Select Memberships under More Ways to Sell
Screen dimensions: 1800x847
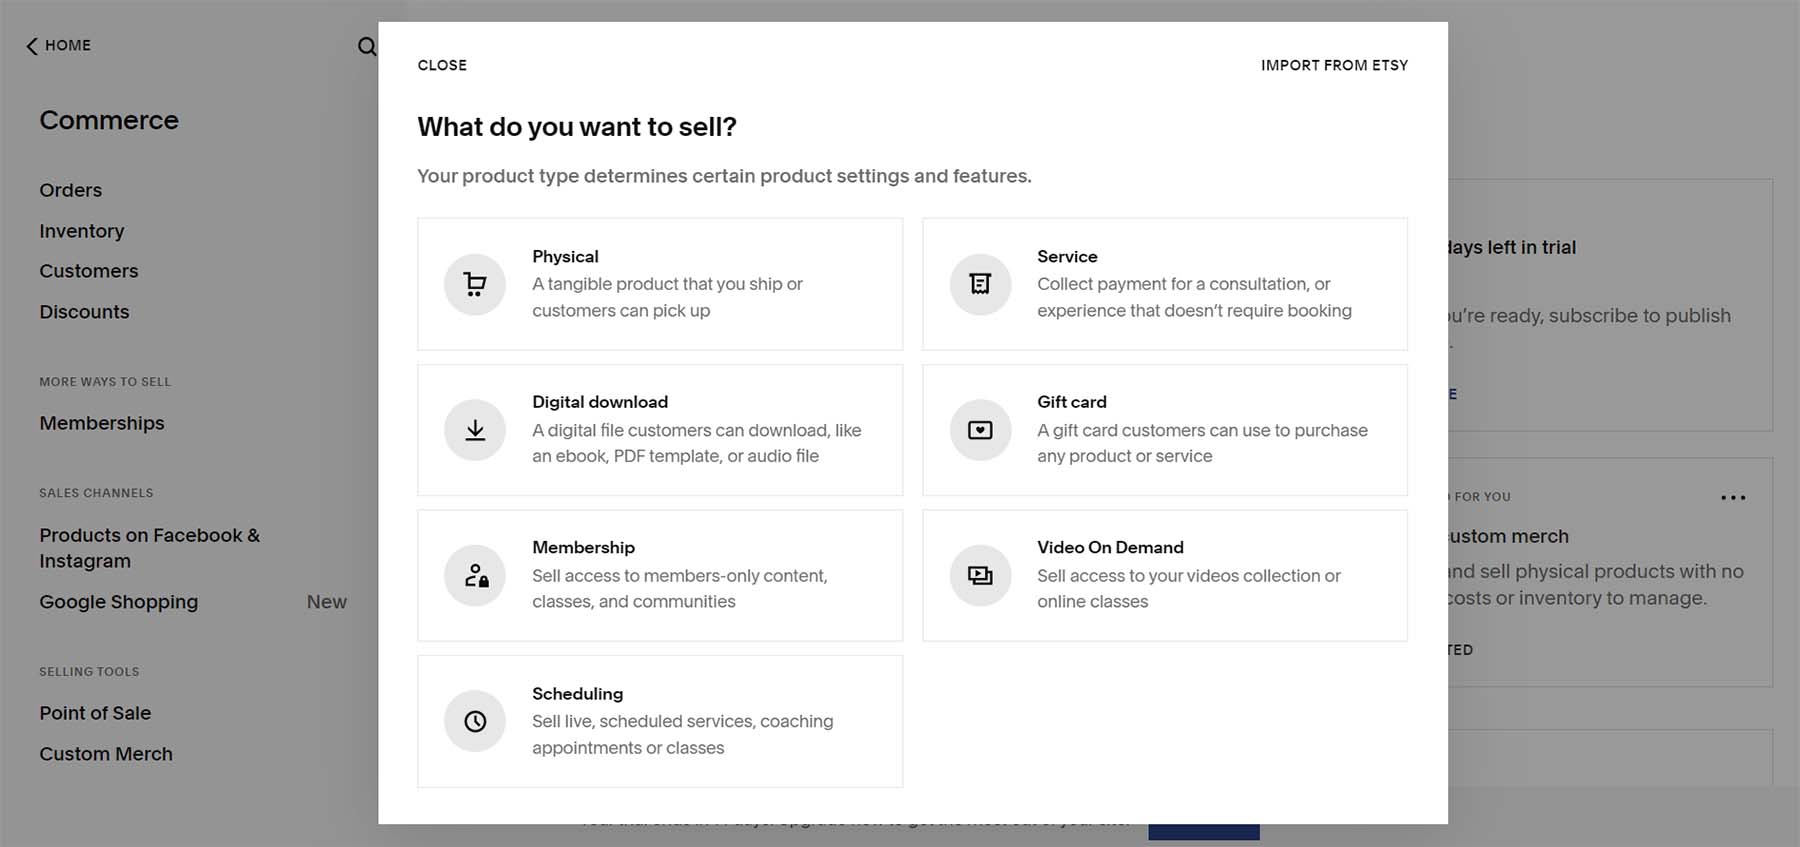click(102, 423)
